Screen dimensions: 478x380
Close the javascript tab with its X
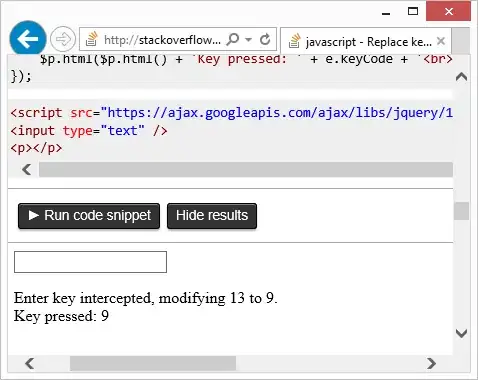click(x=441, y=41)
